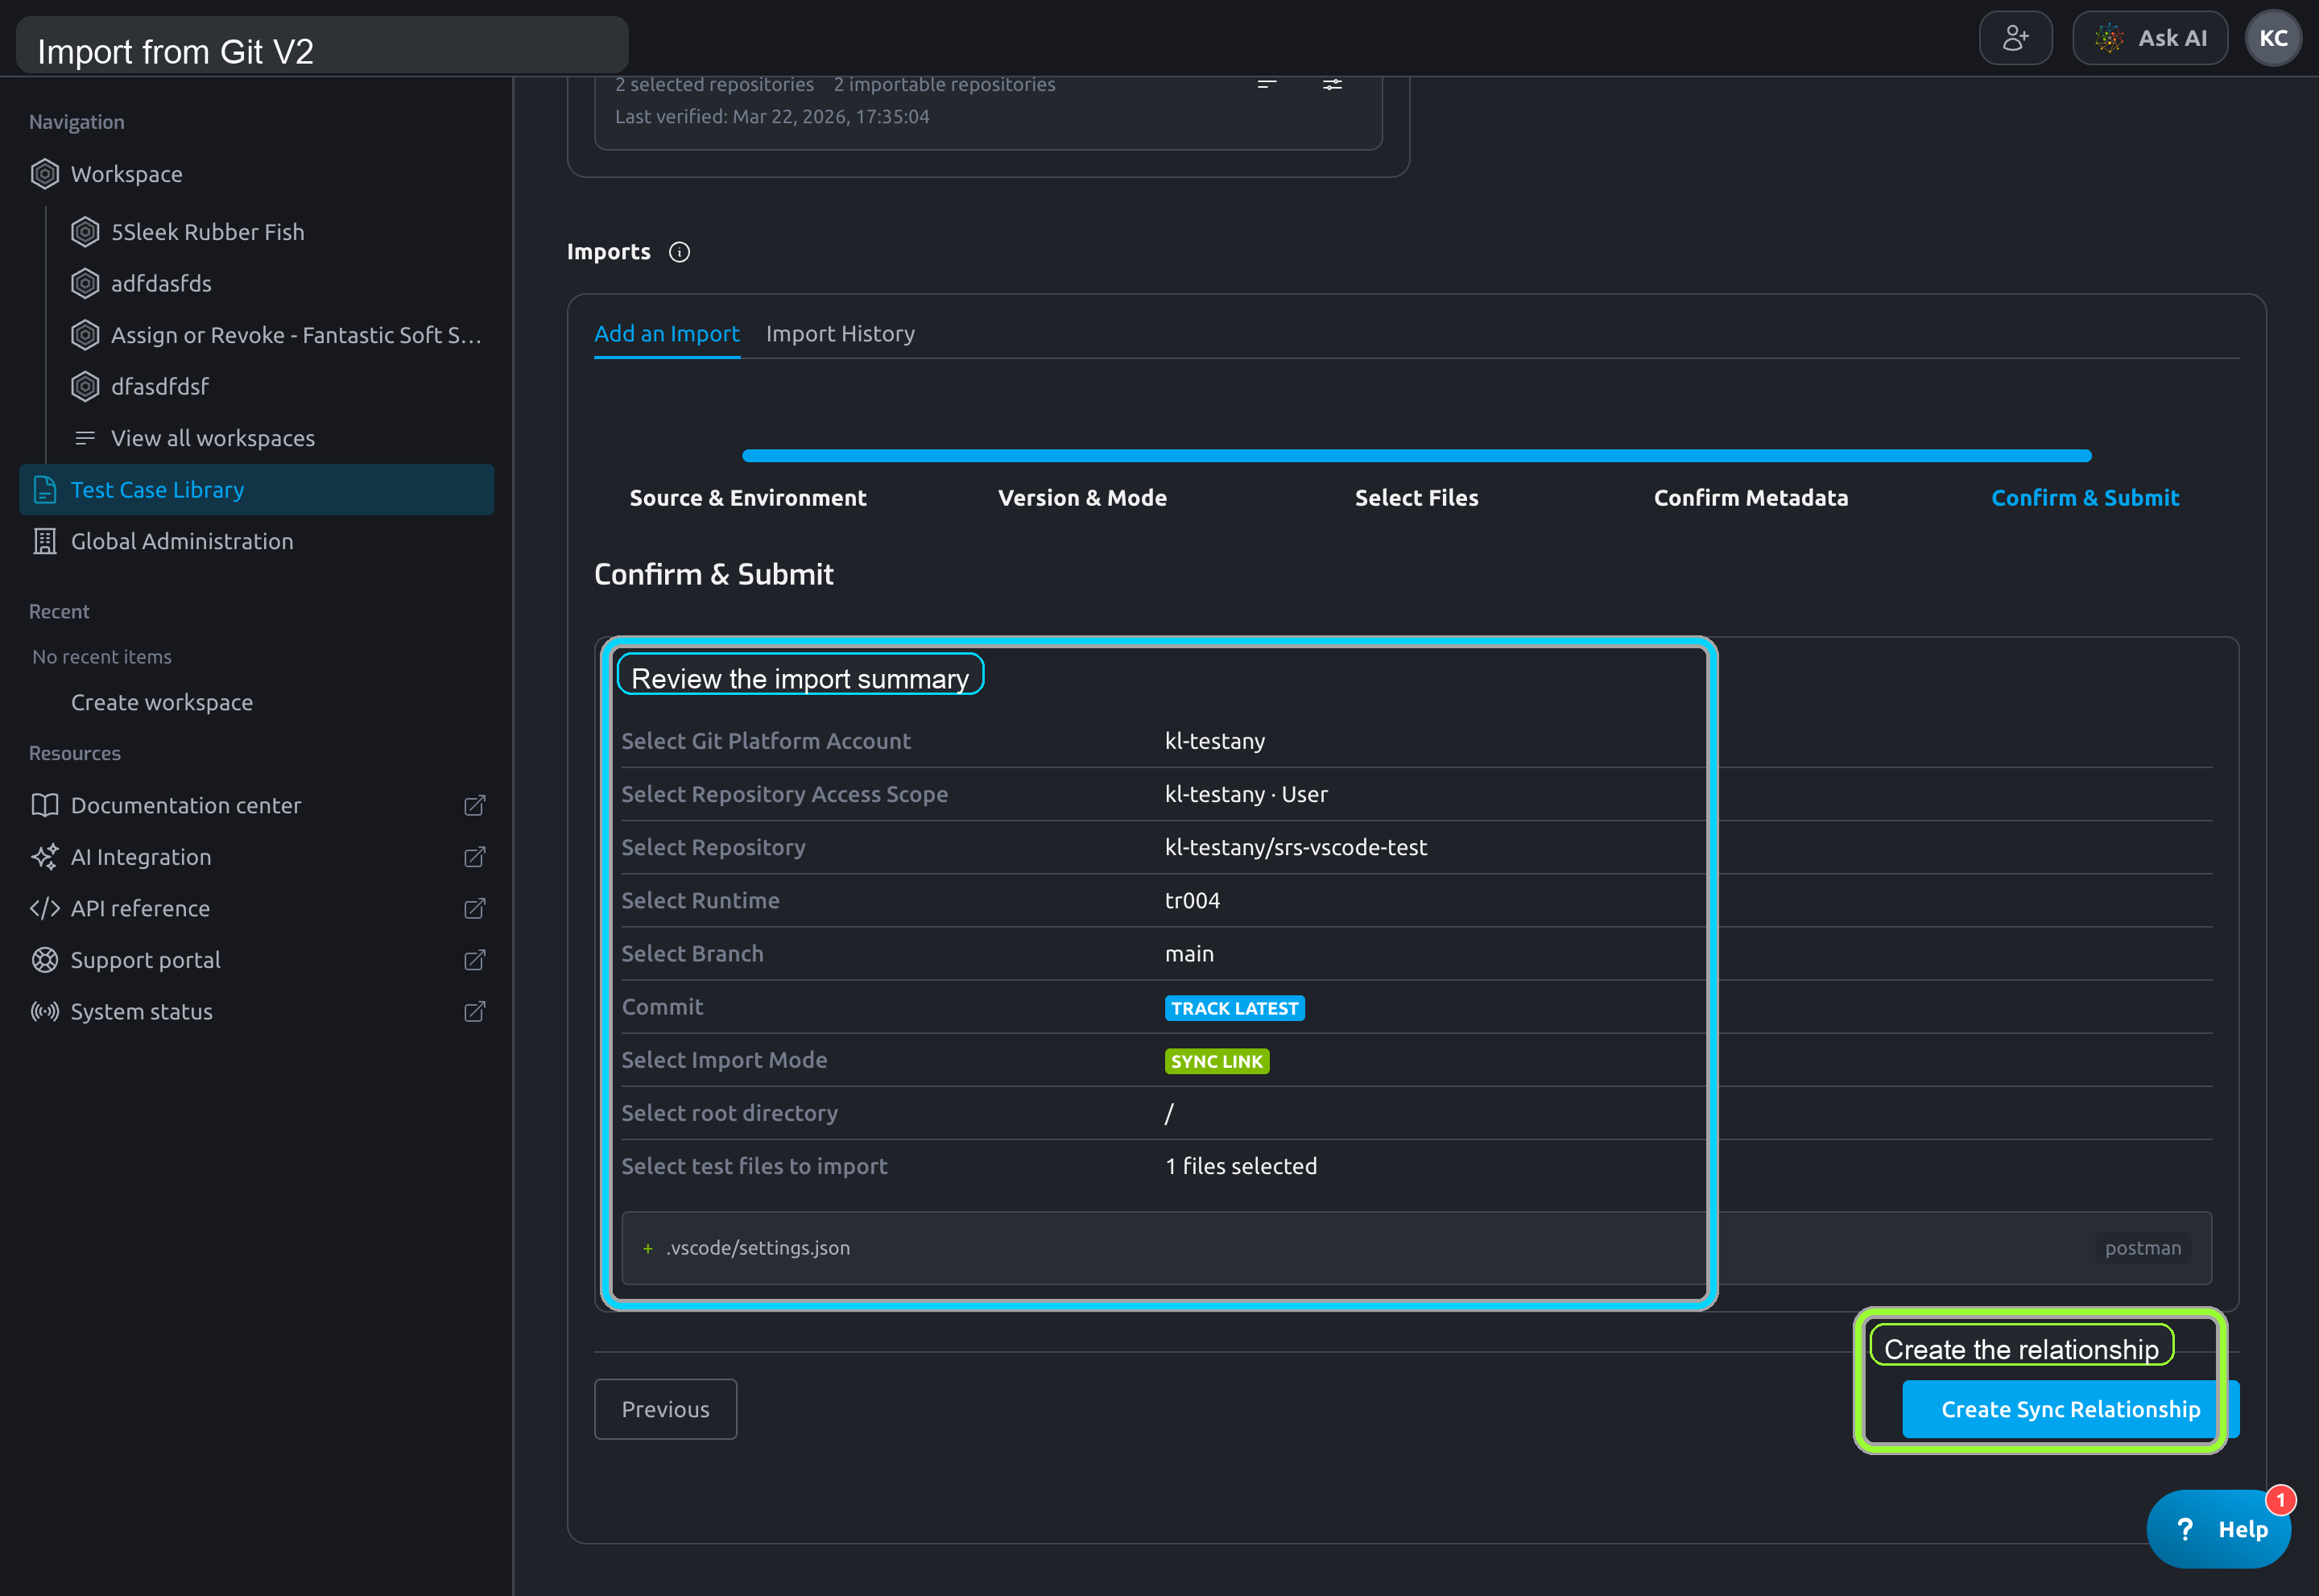Go to Version & Mode step

(x=1082, y=498)
